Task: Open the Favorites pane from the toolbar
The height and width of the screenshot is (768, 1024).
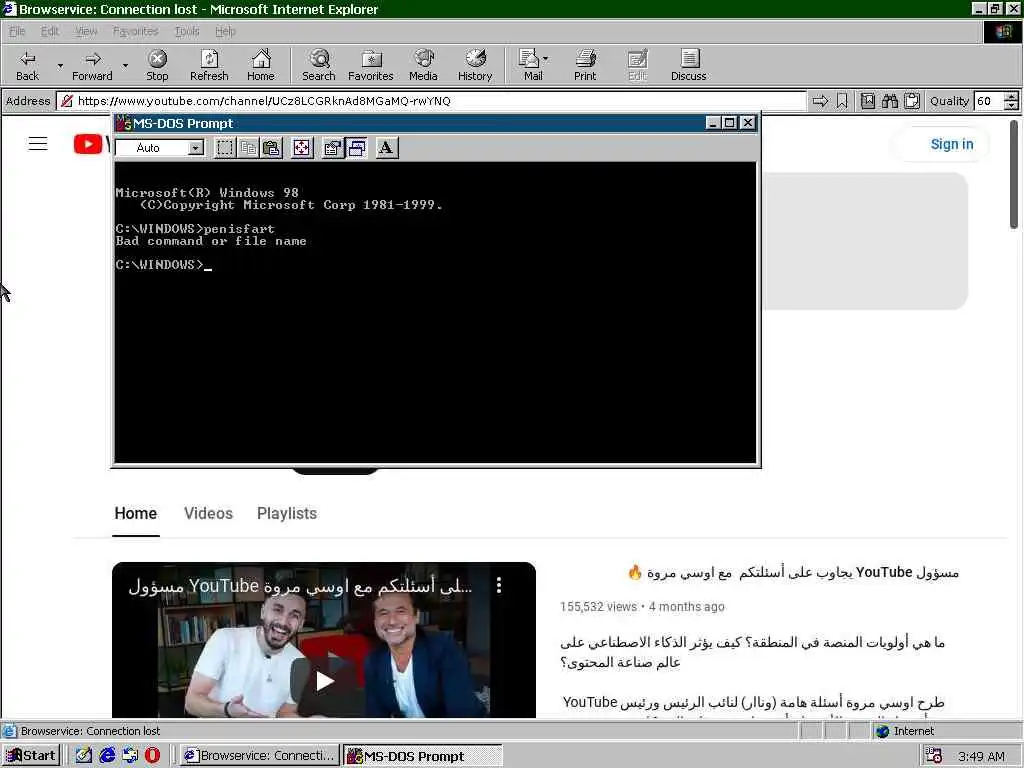Action: (x=371, y=65)
